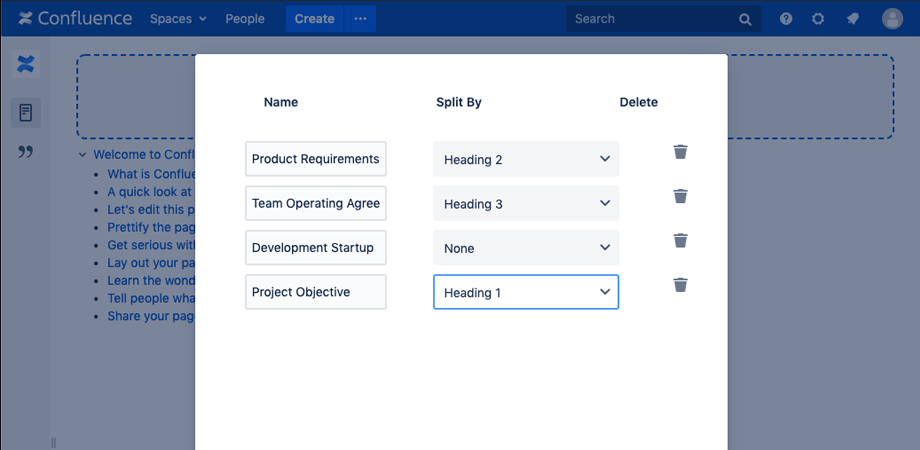Click the ellipsis button beside Create

point(360,19)
